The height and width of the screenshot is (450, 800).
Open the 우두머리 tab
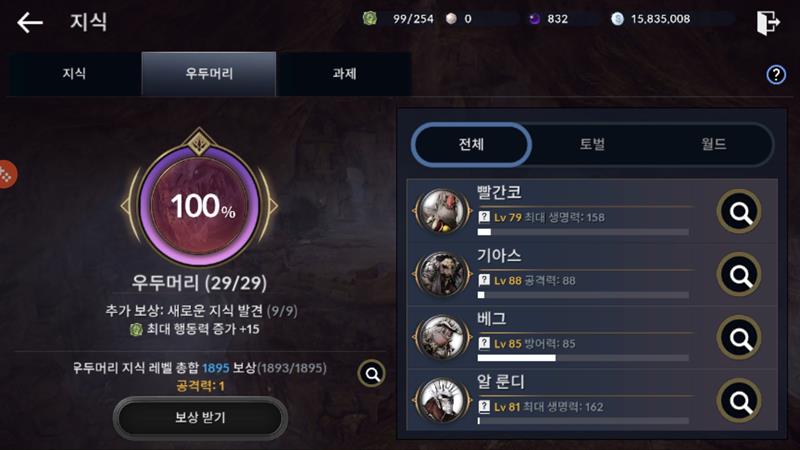pyautogui.click(x=209, y=74)
